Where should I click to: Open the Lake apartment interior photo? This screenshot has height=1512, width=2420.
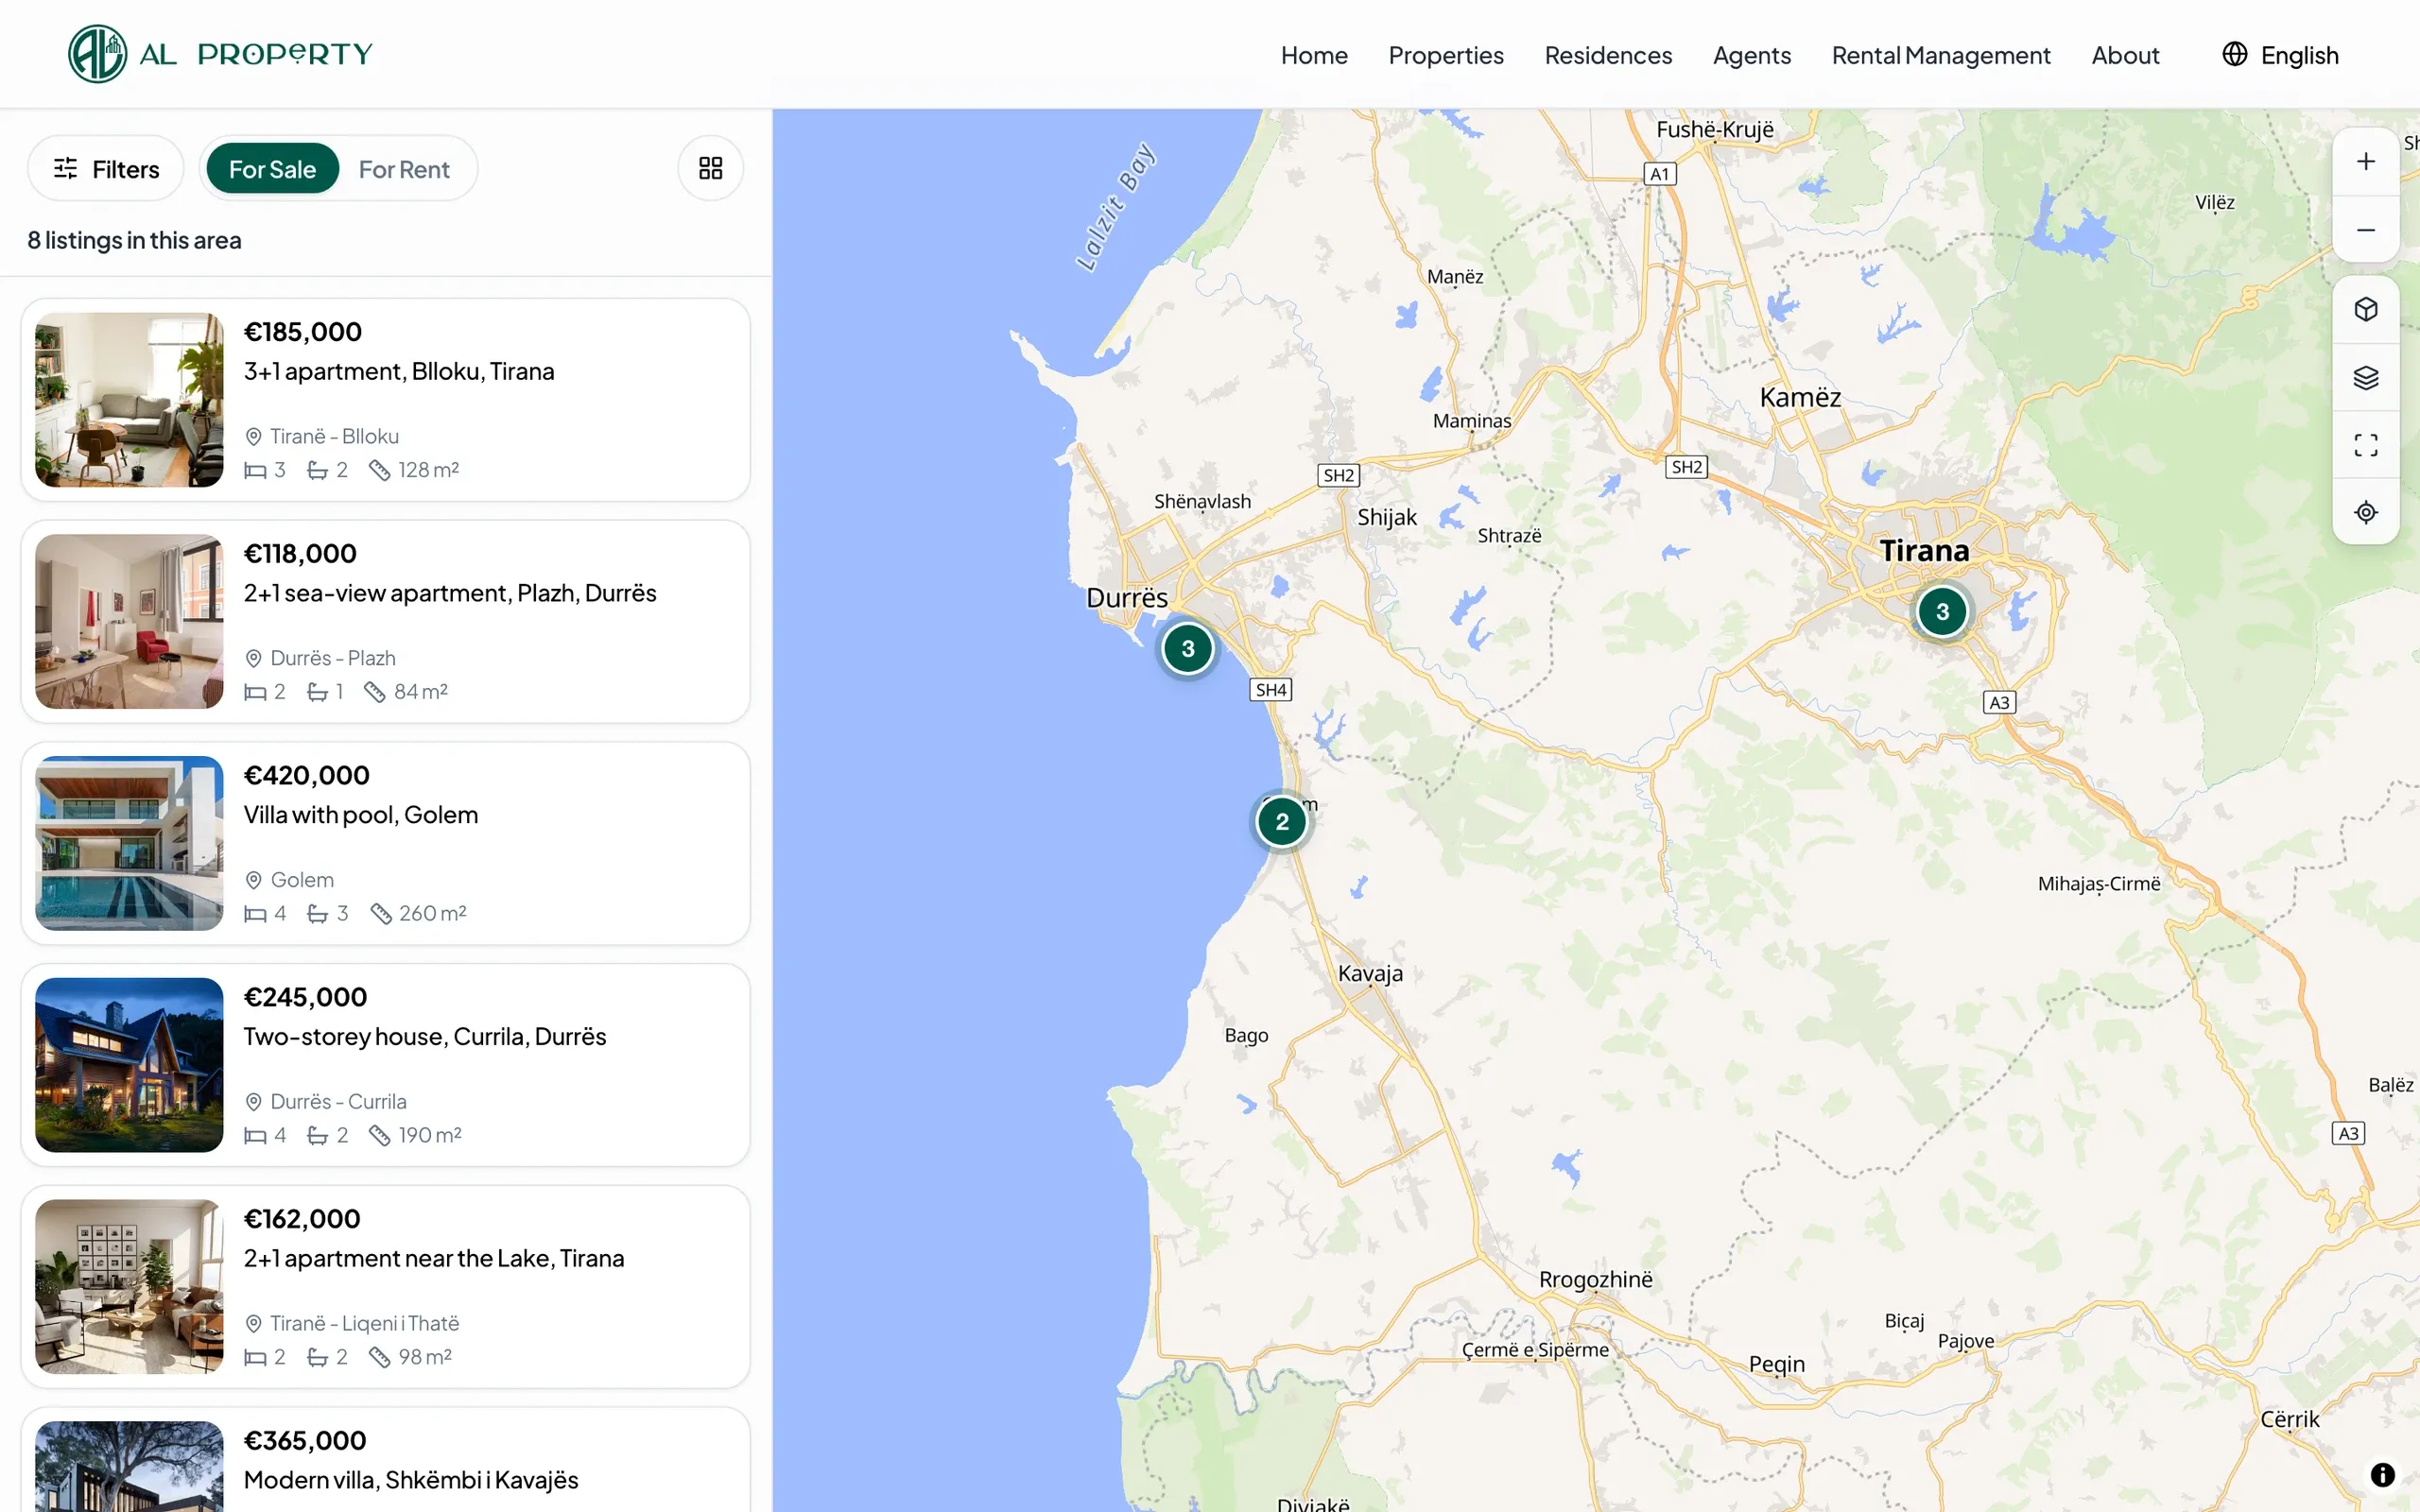pos(129,1287)
